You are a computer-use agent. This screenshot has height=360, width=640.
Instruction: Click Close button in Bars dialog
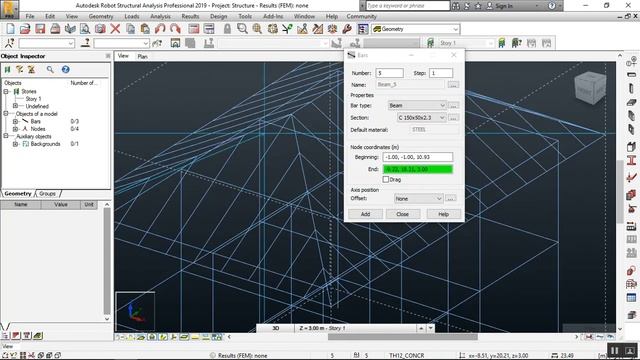coord(402,214)
